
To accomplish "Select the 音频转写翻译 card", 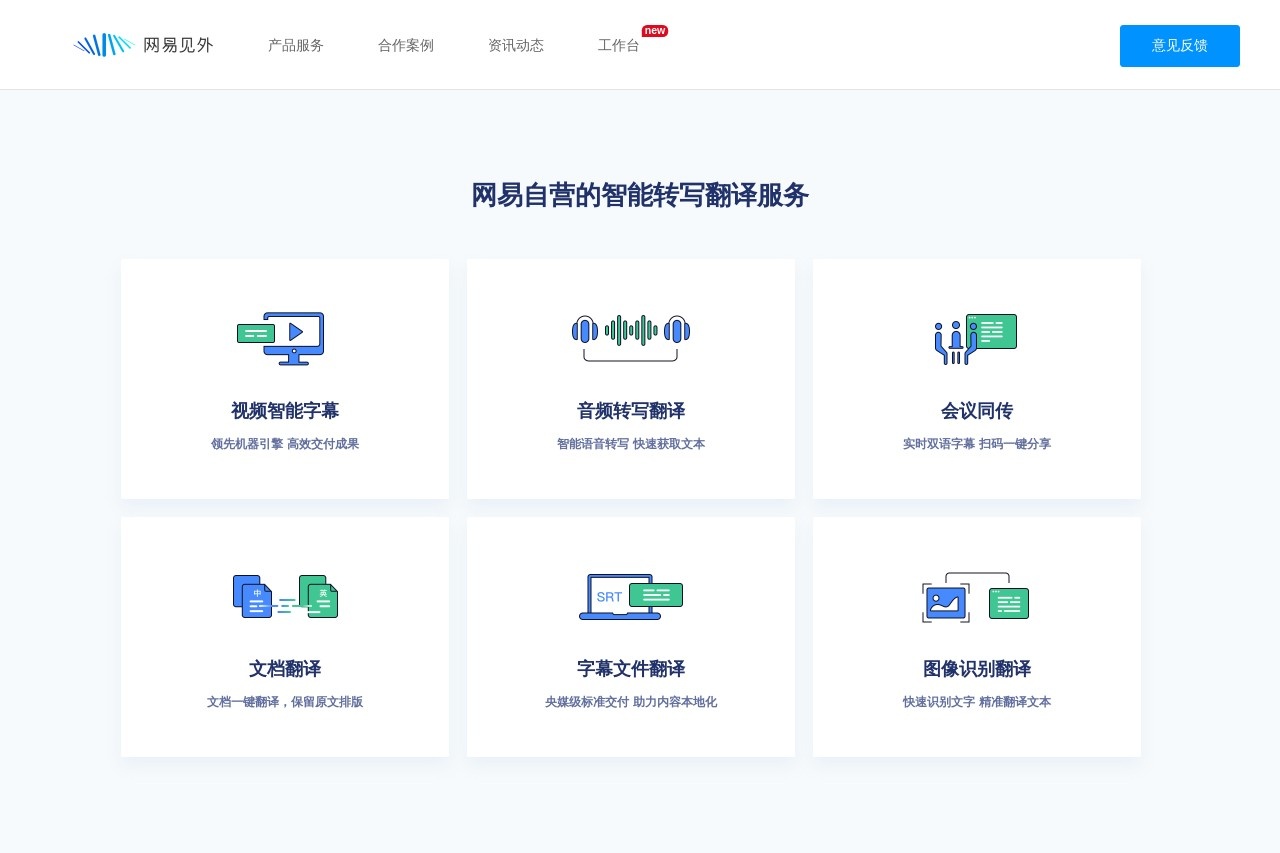I will click(631, 378).
